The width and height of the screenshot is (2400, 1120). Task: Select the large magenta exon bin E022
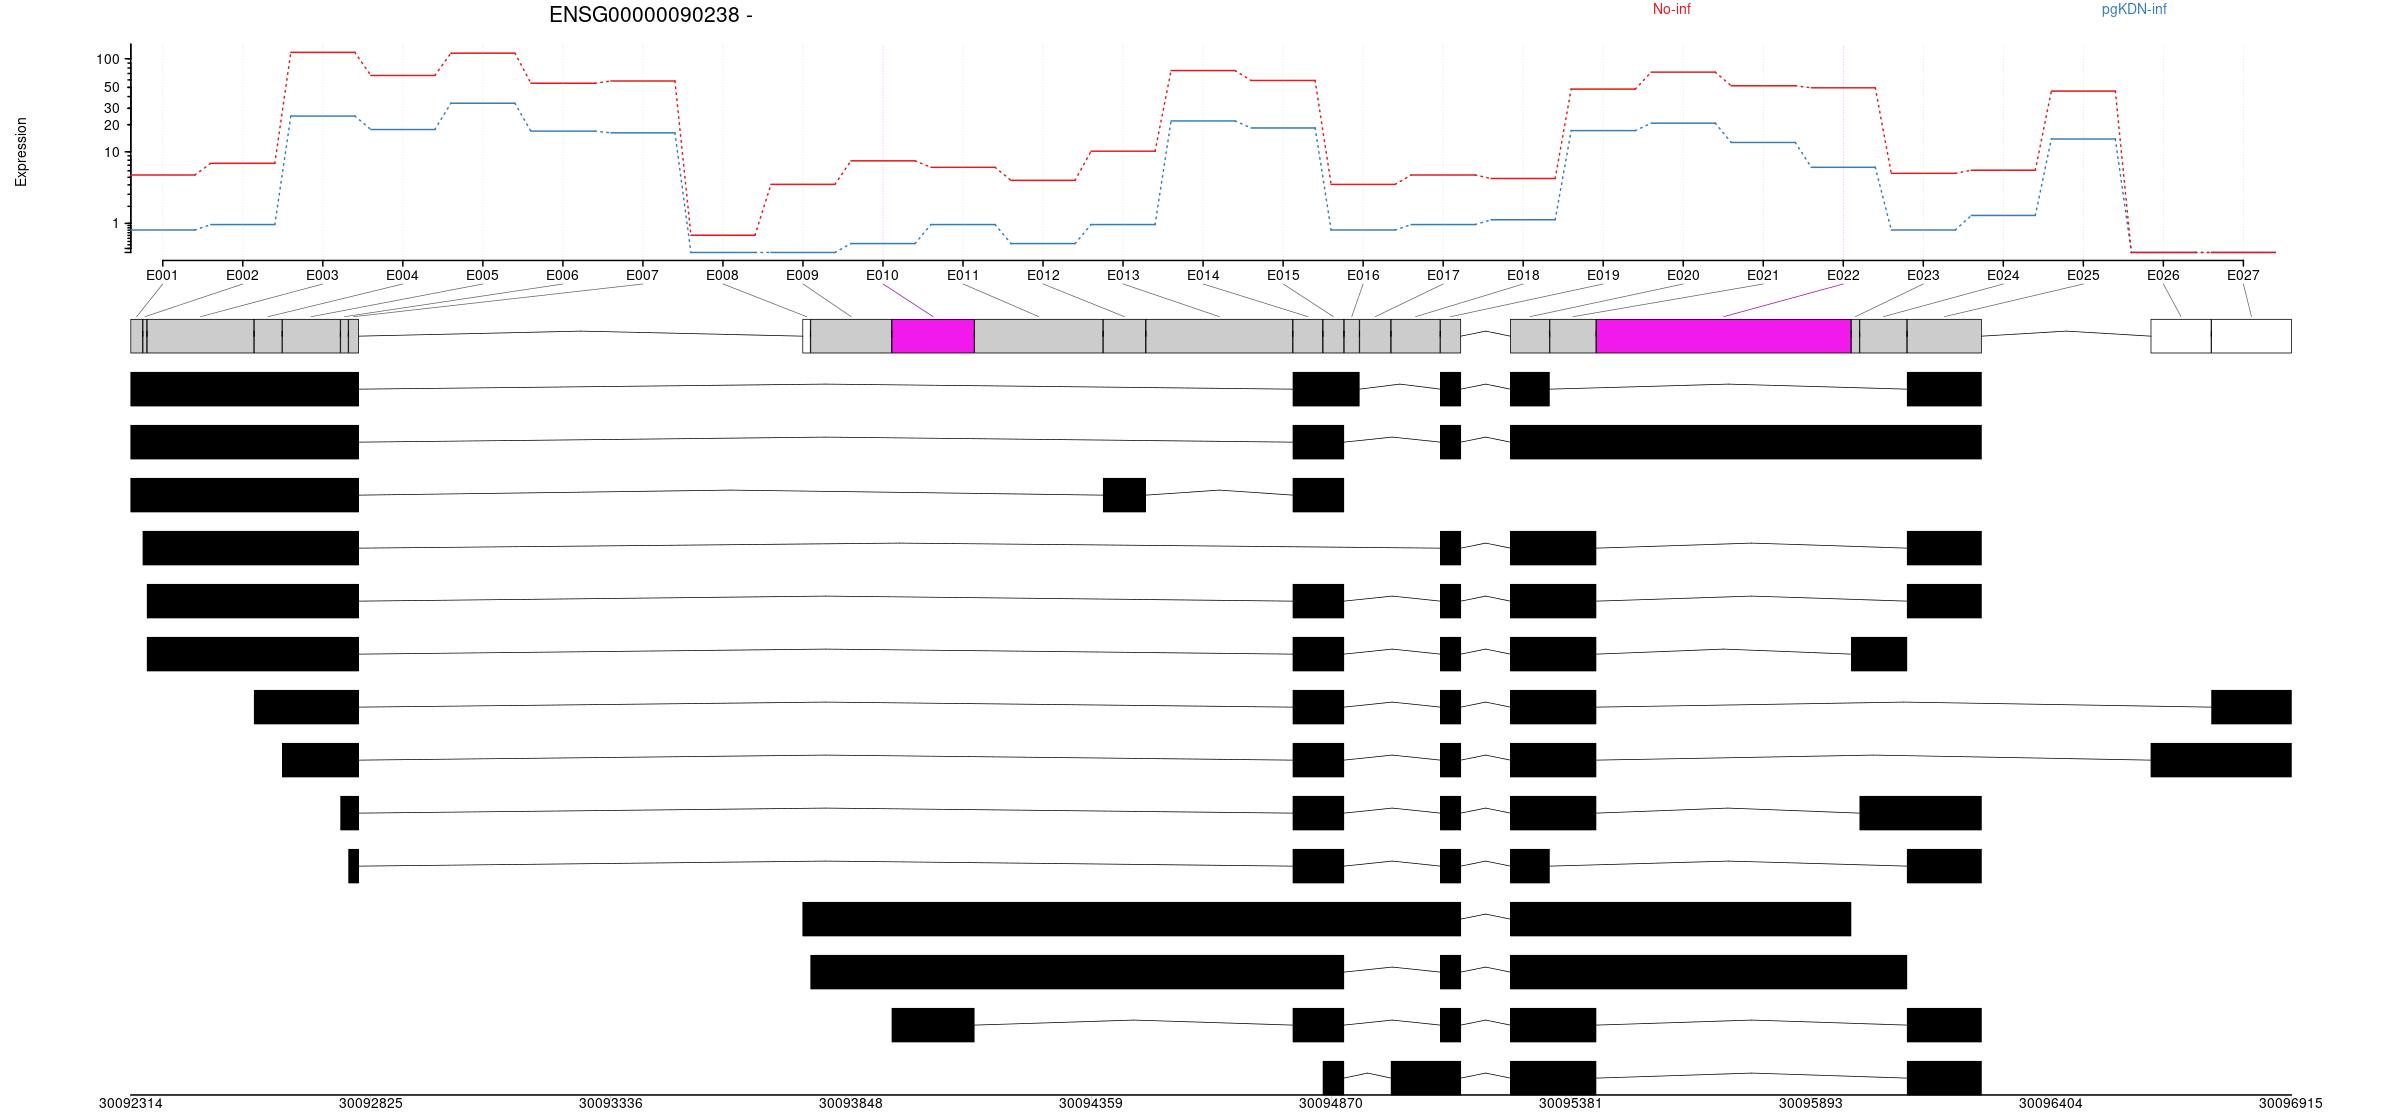(x=1723, y=336)
